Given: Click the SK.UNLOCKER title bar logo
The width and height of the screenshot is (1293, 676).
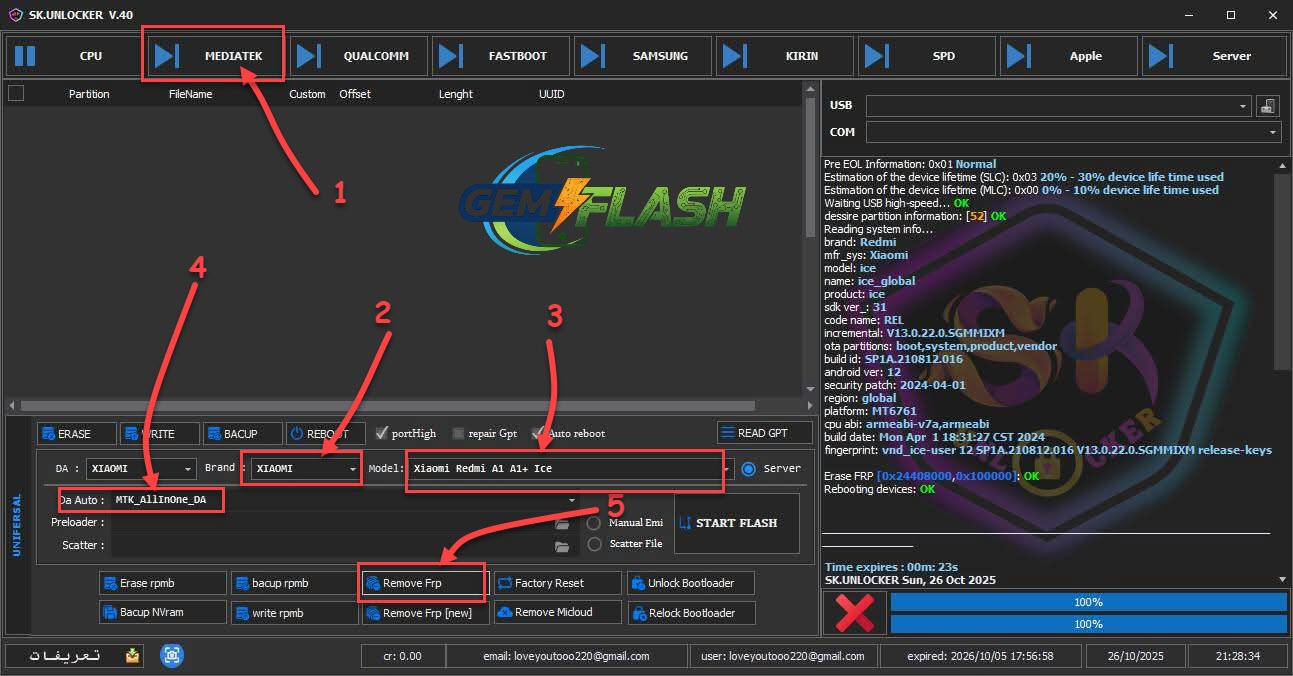Looking at the screenshot, I should [x=14, y=14].
